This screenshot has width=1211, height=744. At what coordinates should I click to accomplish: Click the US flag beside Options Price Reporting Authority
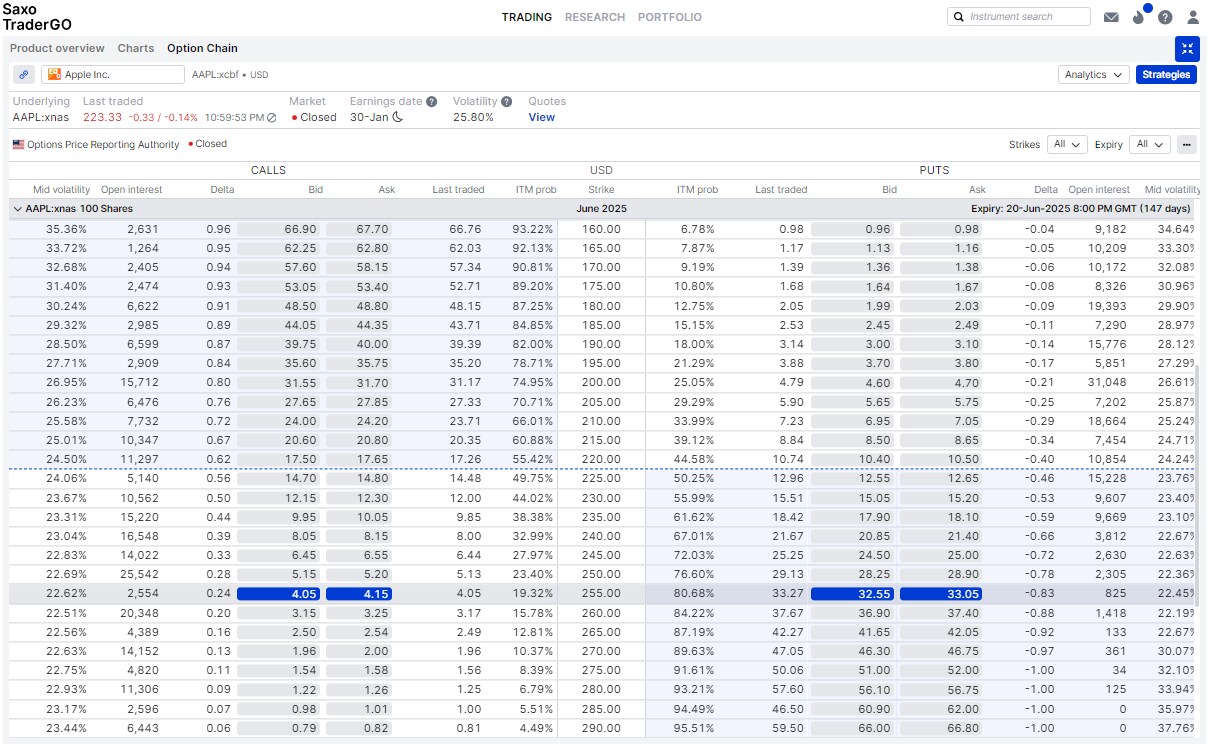tap(18, 143)
